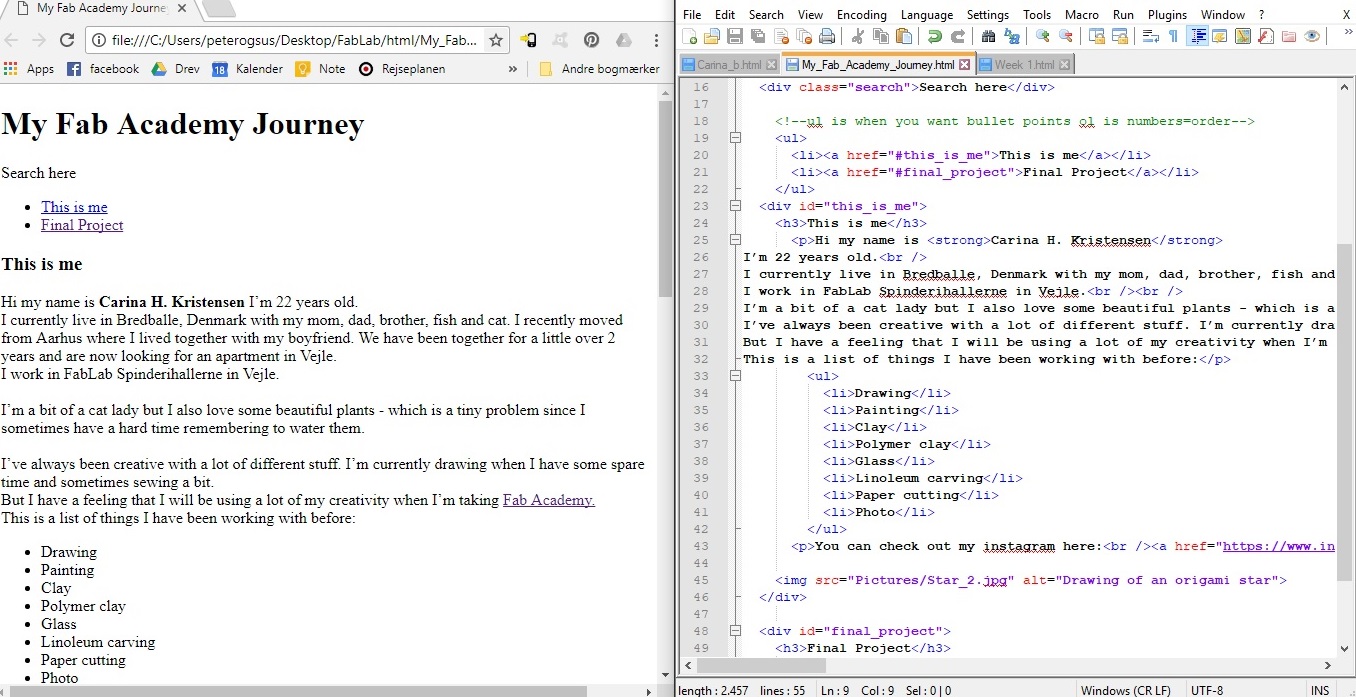Viewport: 1356px width, 697px height.
Task: Open the File menu in Notepad++
Action: (692, 15)
